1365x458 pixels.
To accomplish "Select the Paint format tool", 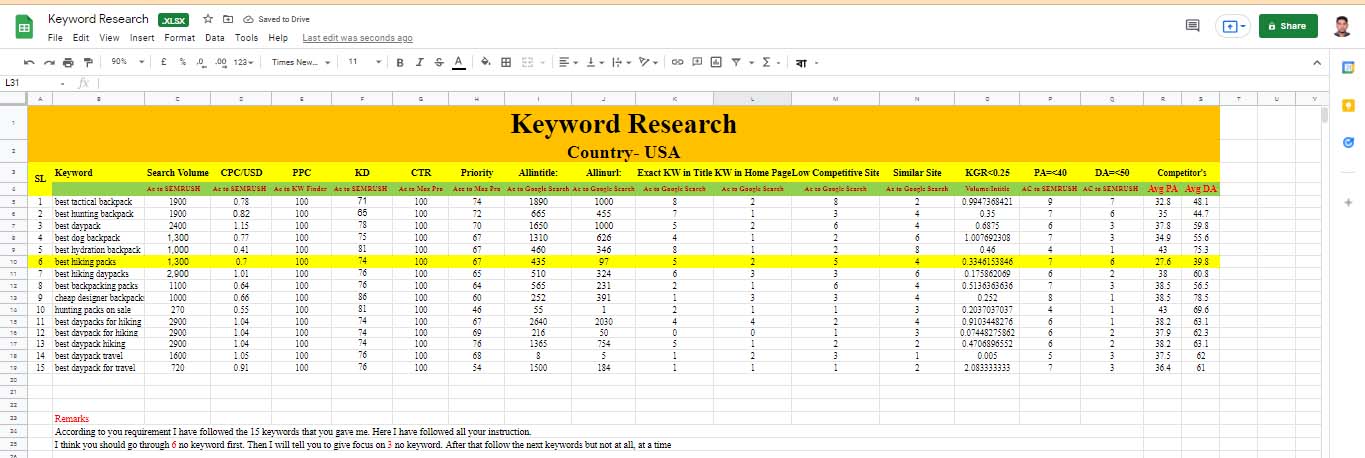I will (87, 62).
